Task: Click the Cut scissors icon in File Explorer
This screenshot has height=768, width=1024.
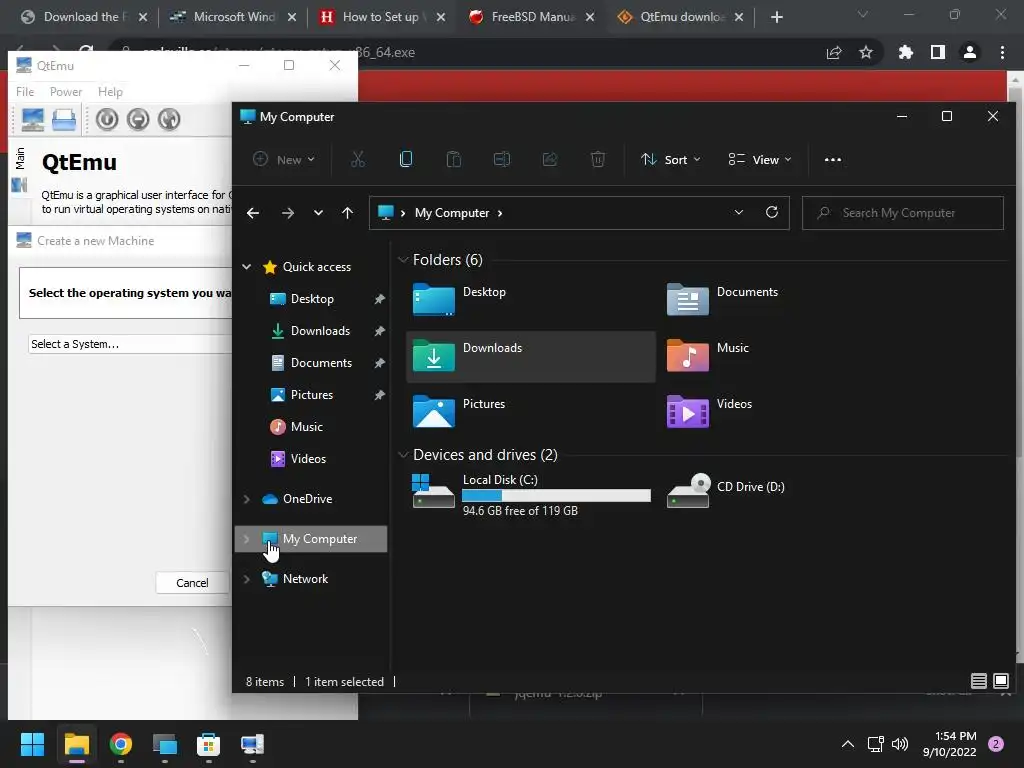Action: pyautogui.click(x=358, y=159)
